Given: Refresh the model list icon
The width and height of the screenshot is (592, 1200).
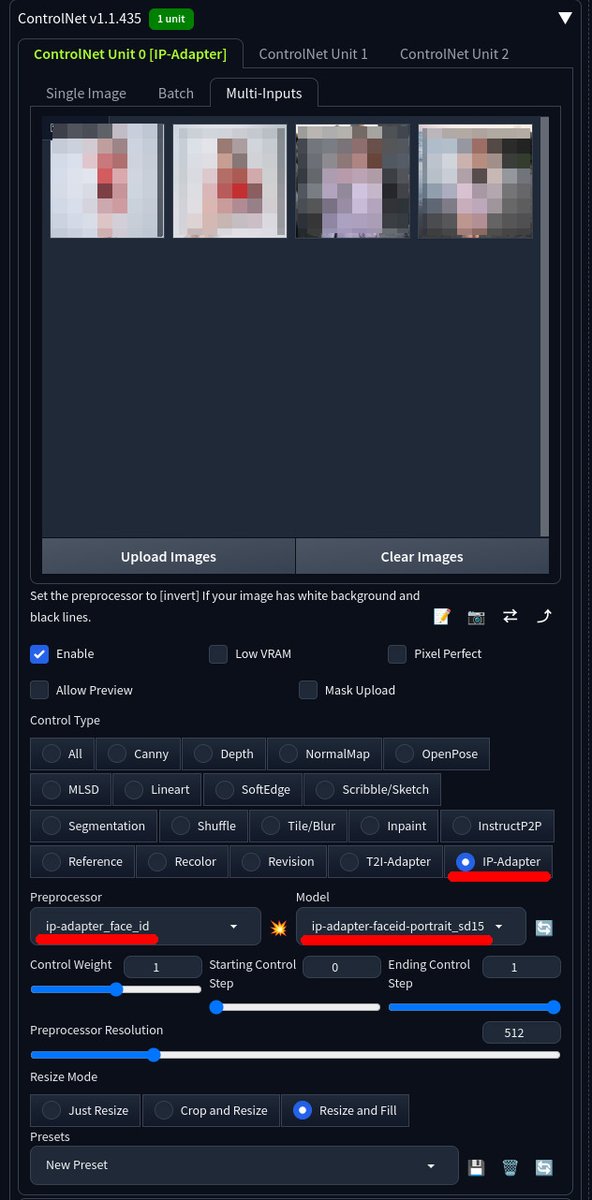Looking at the screenshot, I should coord(544,928).
